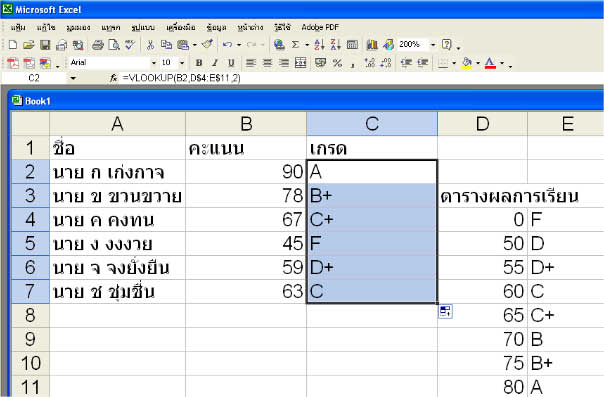The height and width of the screenshot is (397, 604).
Task: Select column C header
Action: pyautogui.click(x=372, y=124)
